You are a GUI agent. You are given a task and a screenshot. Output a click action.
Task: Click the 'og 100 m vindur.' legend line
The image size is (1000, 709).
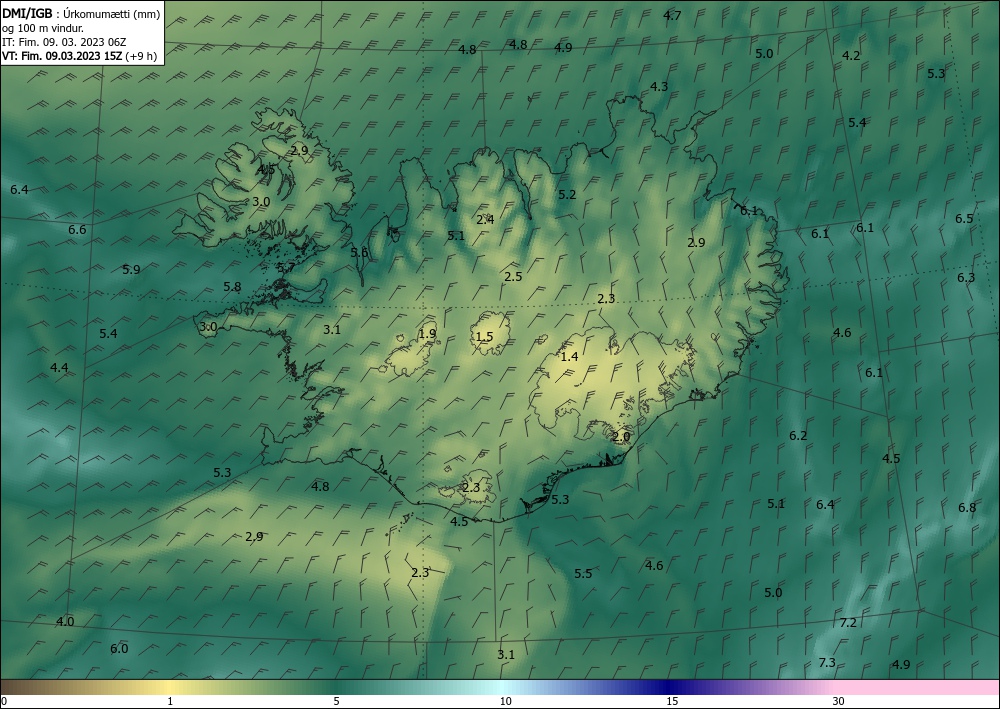point(43,28)
